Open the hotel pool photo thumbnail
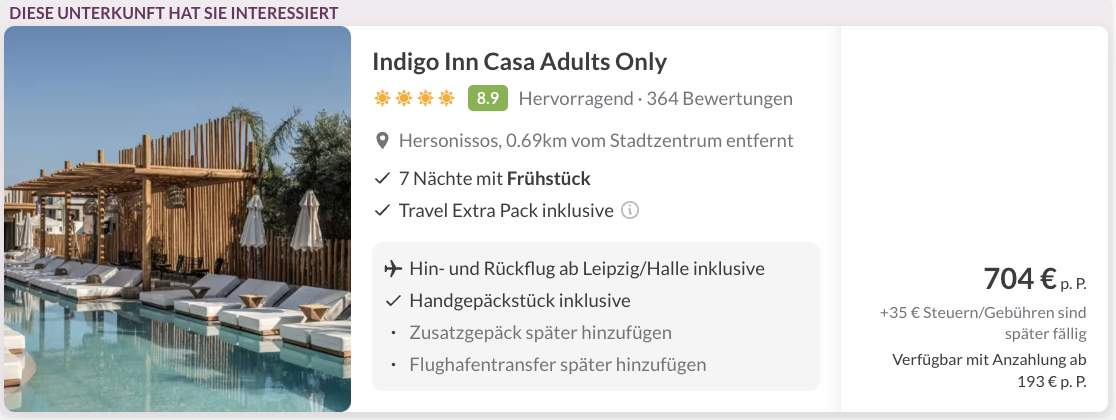Image resolution: width=1116 pixels, height=420 pixels. (x=177, y=219)
